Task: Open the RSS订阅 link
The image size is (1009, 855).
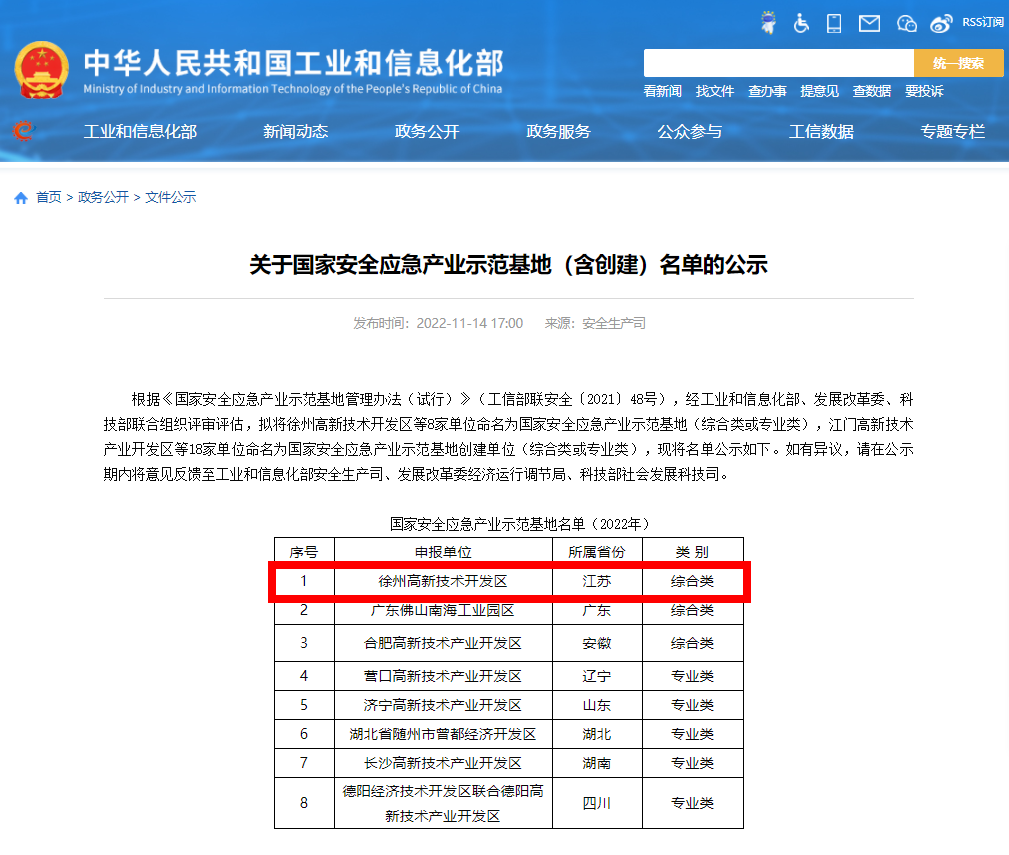Action: (x=983, y=22)
